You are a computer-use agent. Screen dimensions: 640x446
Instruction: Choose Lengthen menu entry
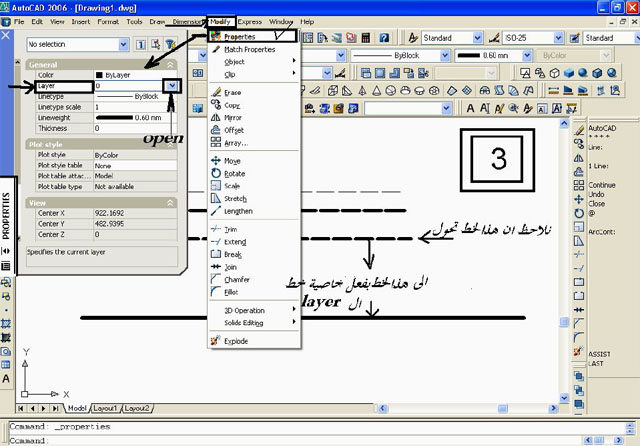(238, 211)
